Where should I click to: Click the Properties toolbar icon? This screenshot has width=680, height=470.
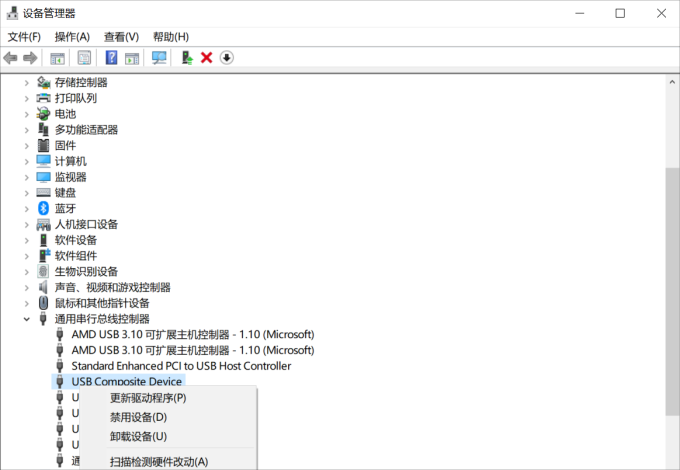[84, 58]
